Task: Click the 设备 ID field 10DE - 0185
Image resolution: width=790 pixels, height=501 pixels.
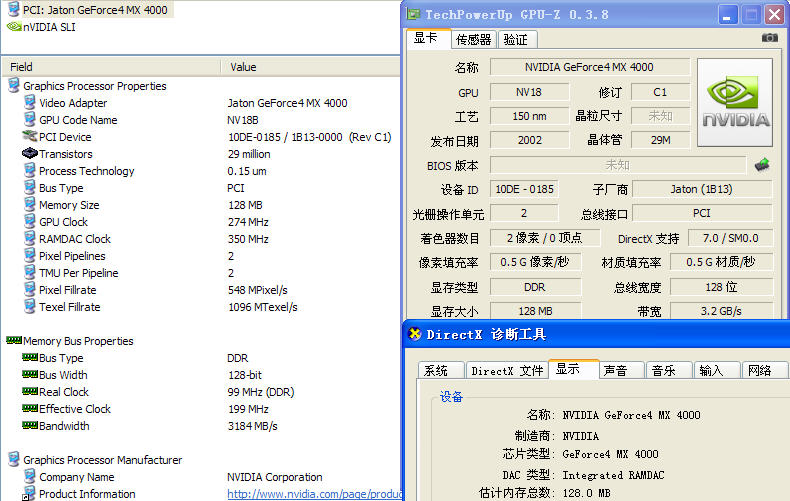Action: pyautogui.click(x=524, y=189)
